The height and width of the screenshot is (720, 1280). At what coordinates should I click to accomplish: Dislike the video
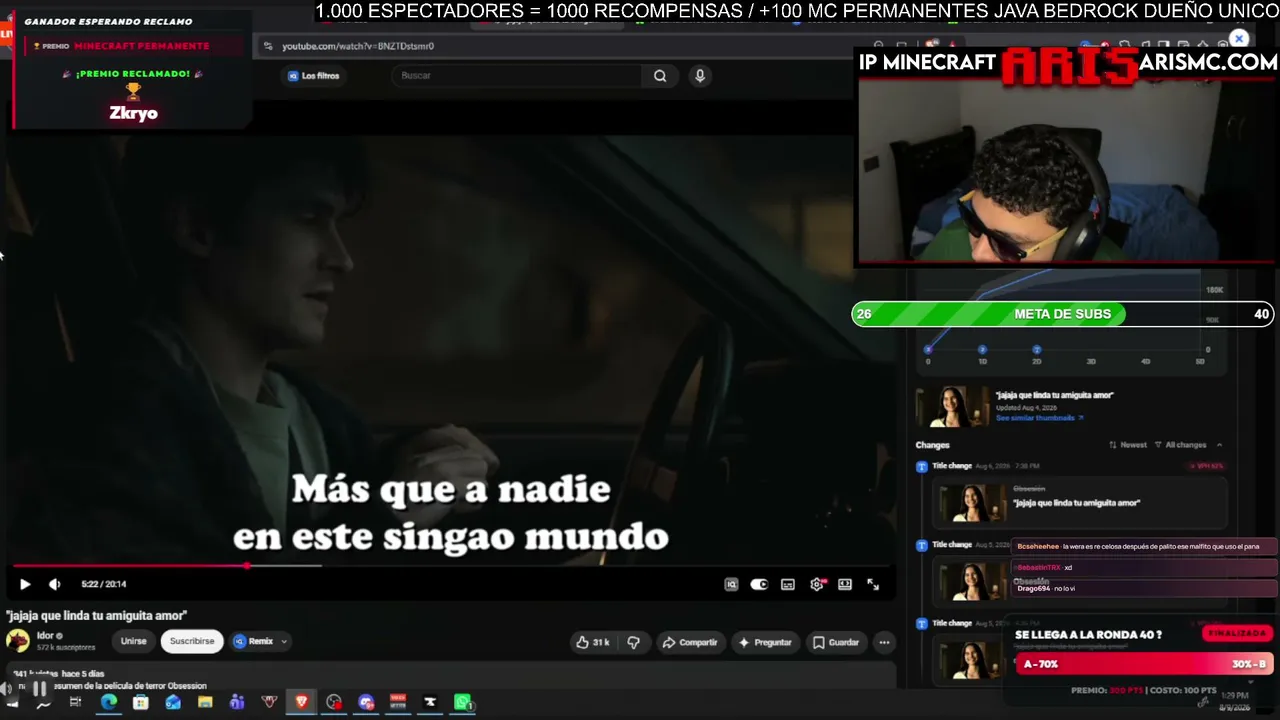[x=633, y=642]
